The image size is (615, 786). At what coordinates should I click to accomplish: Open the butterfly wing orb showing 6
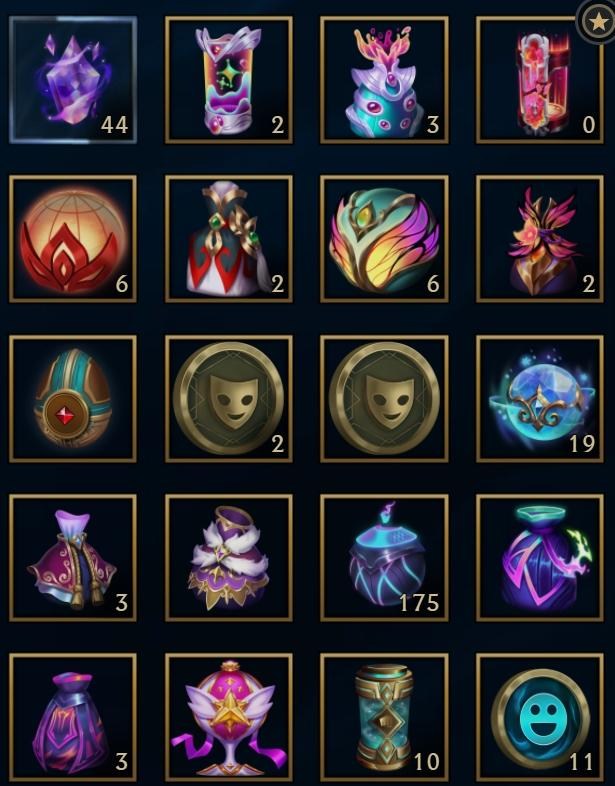[x=384, y=239]
